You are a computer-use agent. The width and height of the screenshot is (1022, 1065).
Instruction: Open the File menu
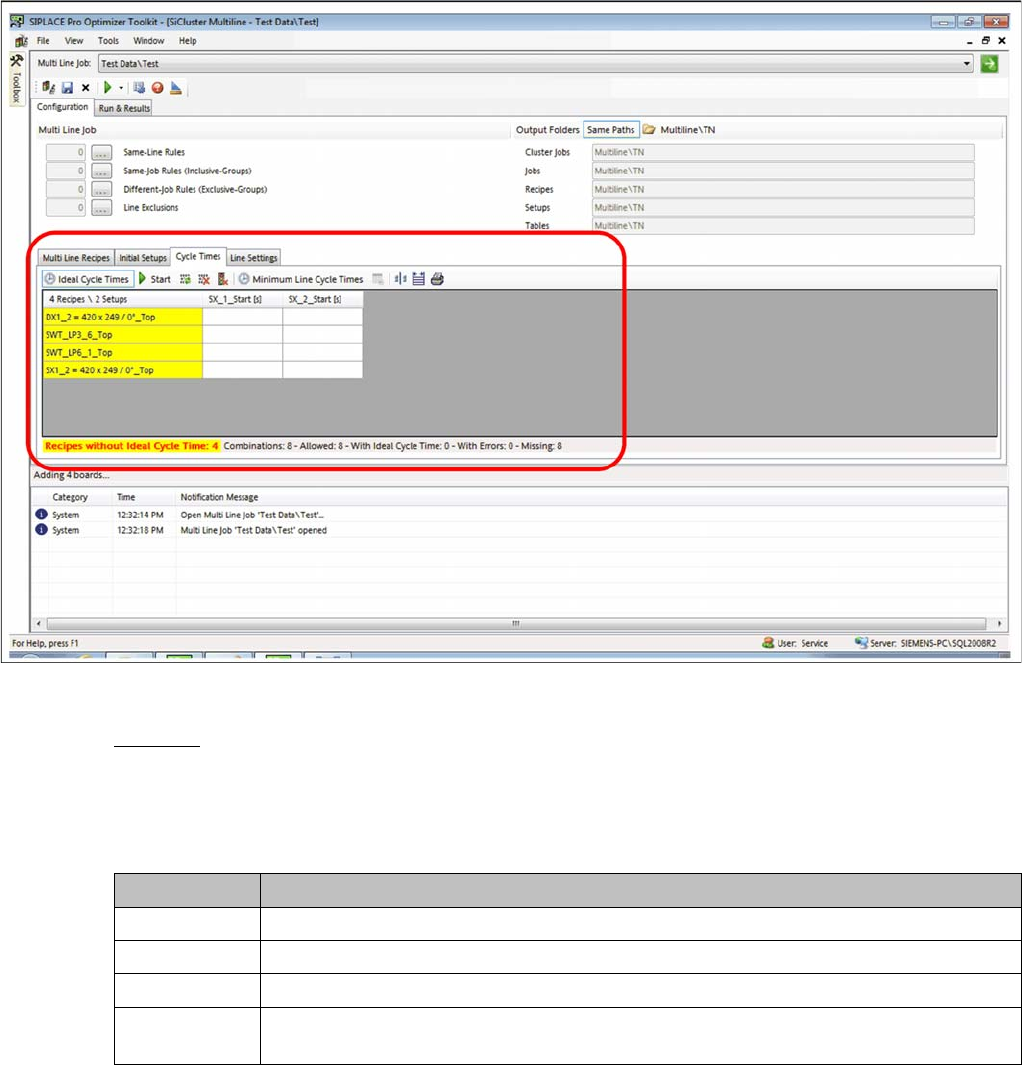coord(43,41)
